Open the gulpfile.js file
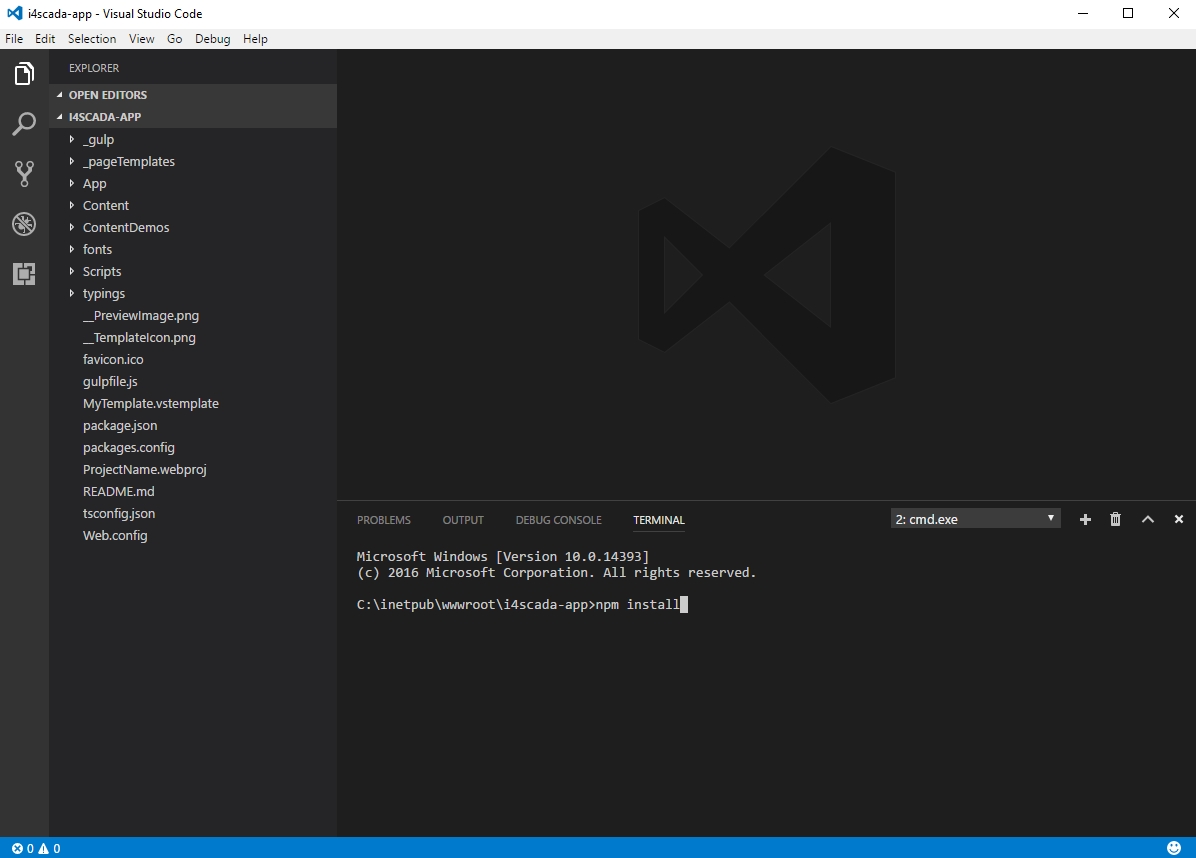The height and width of the screenshot is (858, 1196). tap(110, 381)
